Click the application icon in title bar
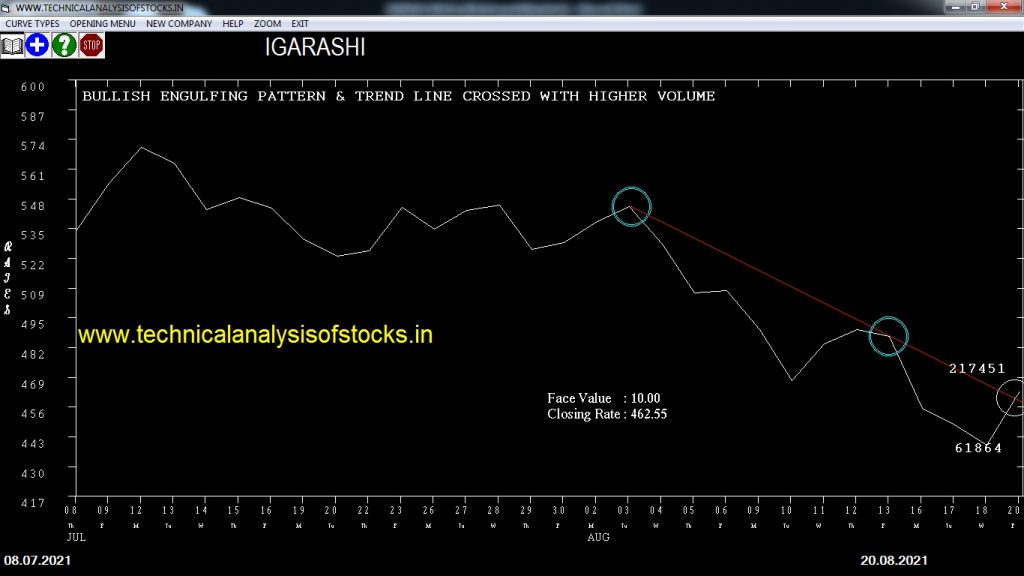 [x=7, y=7]
